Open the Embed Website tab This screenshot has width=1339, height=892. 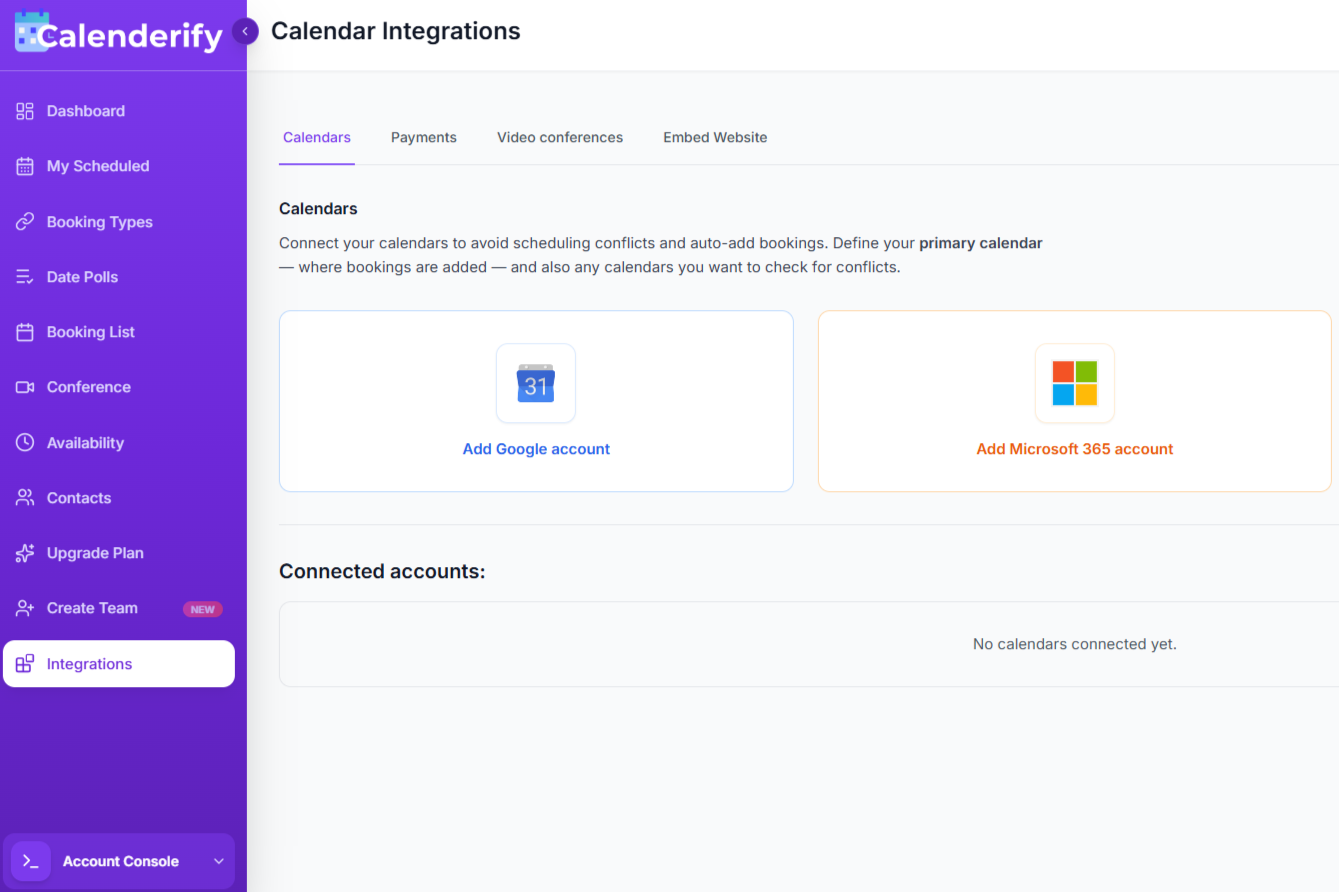tap(714, 137)
